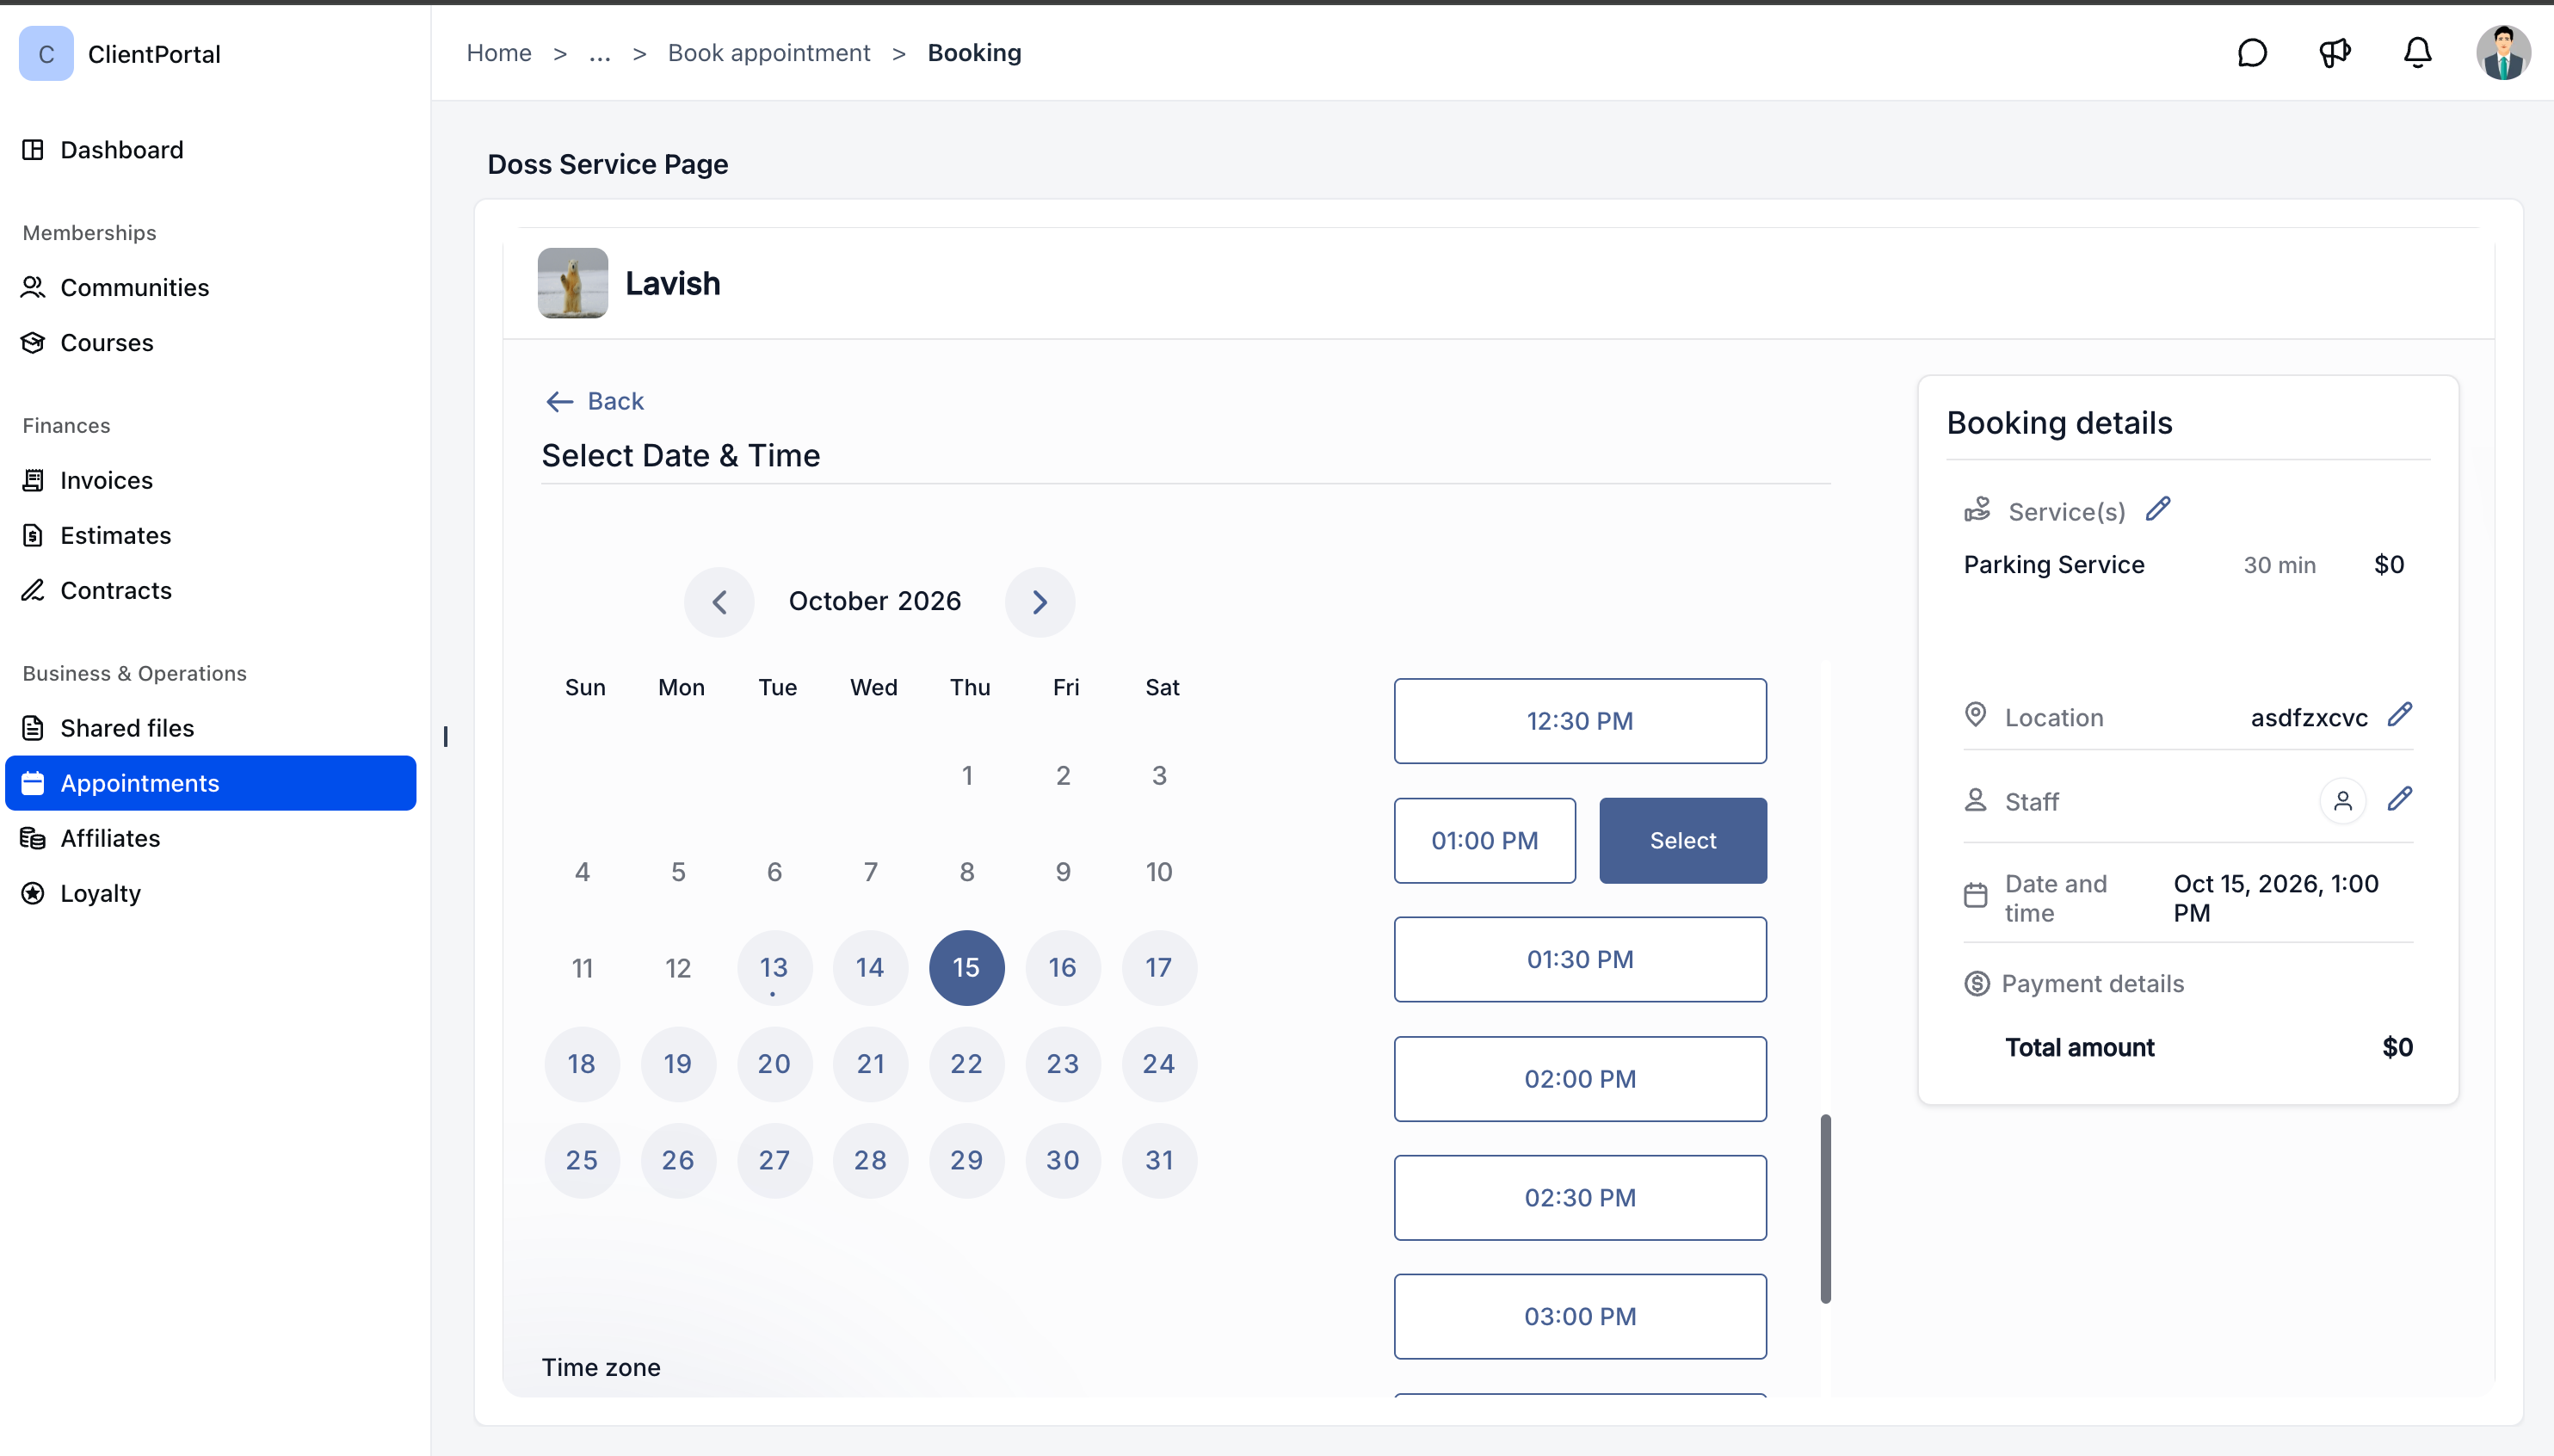This screenshot has width=2554, height=1456.
Task: Select October 31 on calendar
Action: pos(1159,1161)
